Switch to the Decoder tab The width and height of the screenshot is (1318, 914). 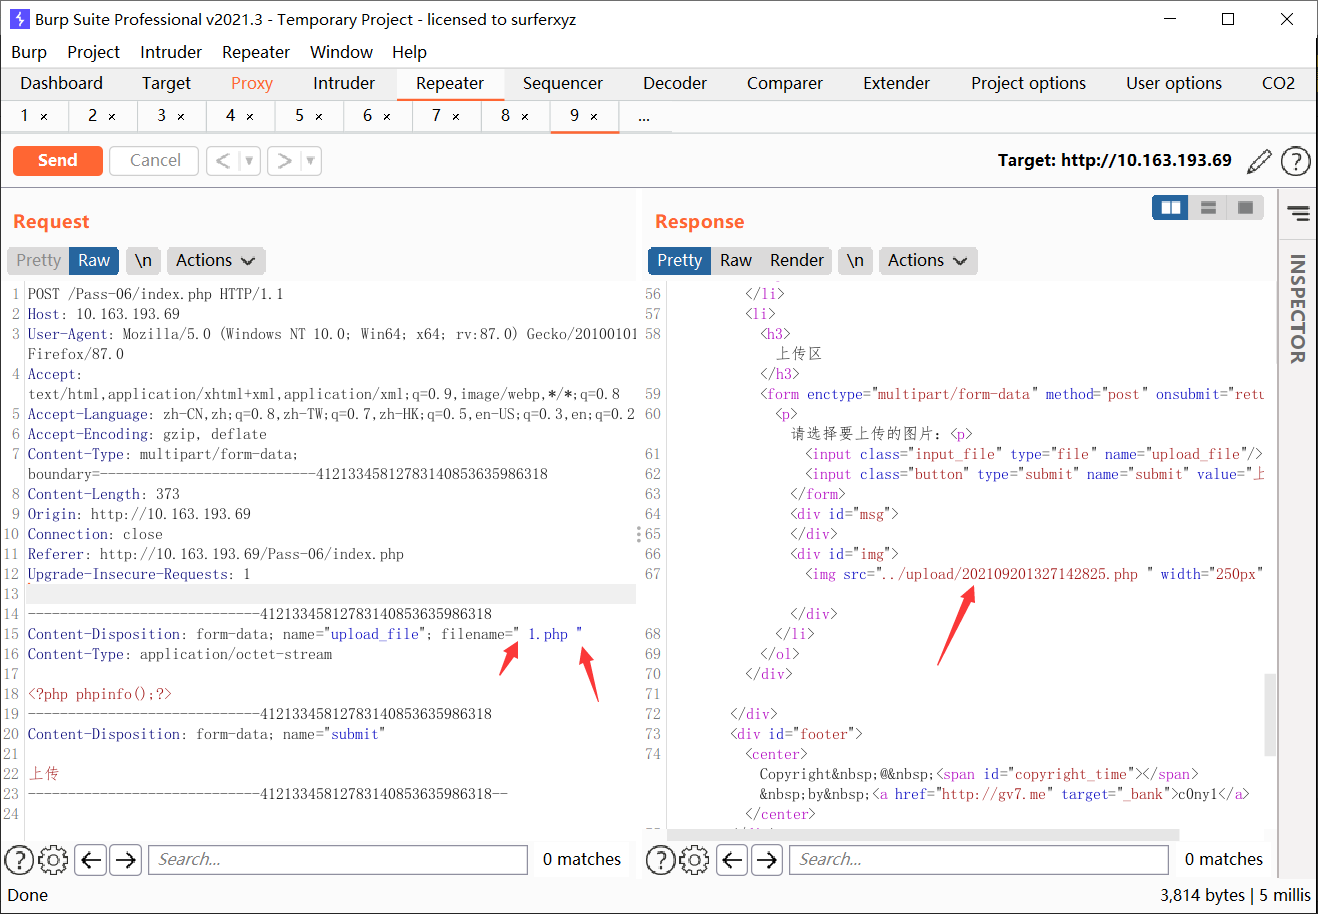tap(675, 83)
